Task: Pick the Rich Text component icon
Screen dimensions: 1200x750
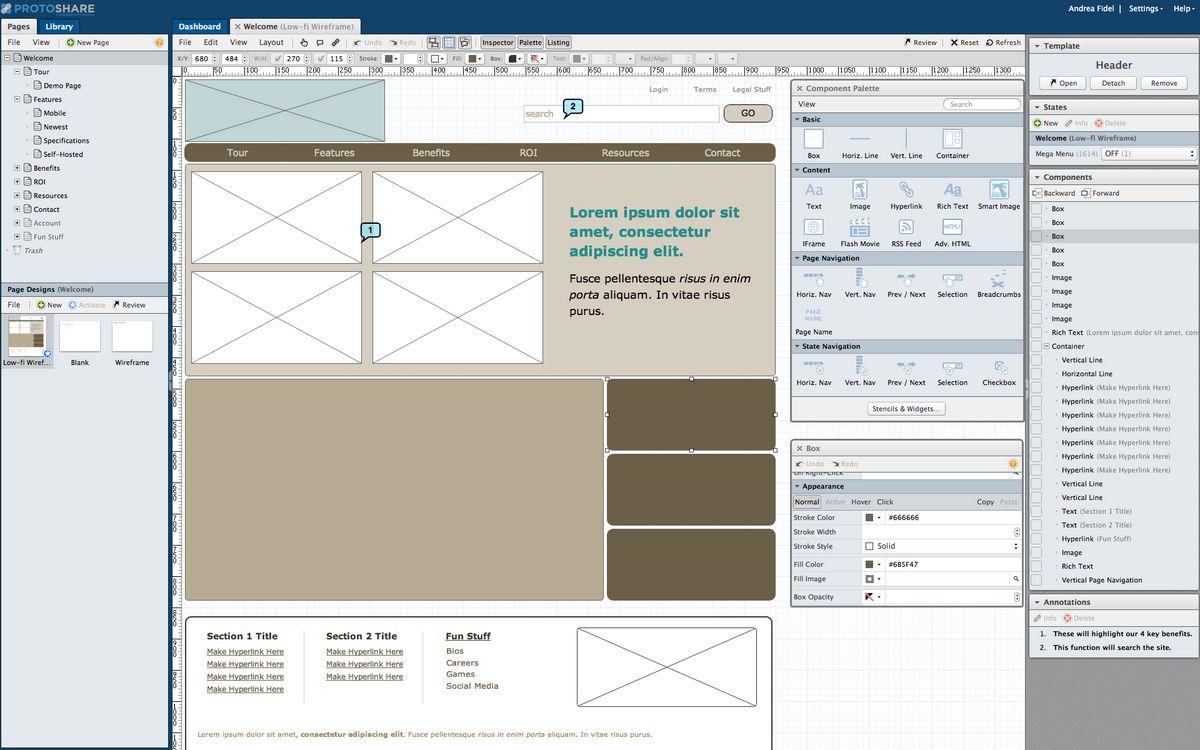Action: click(x=952, y=191)
